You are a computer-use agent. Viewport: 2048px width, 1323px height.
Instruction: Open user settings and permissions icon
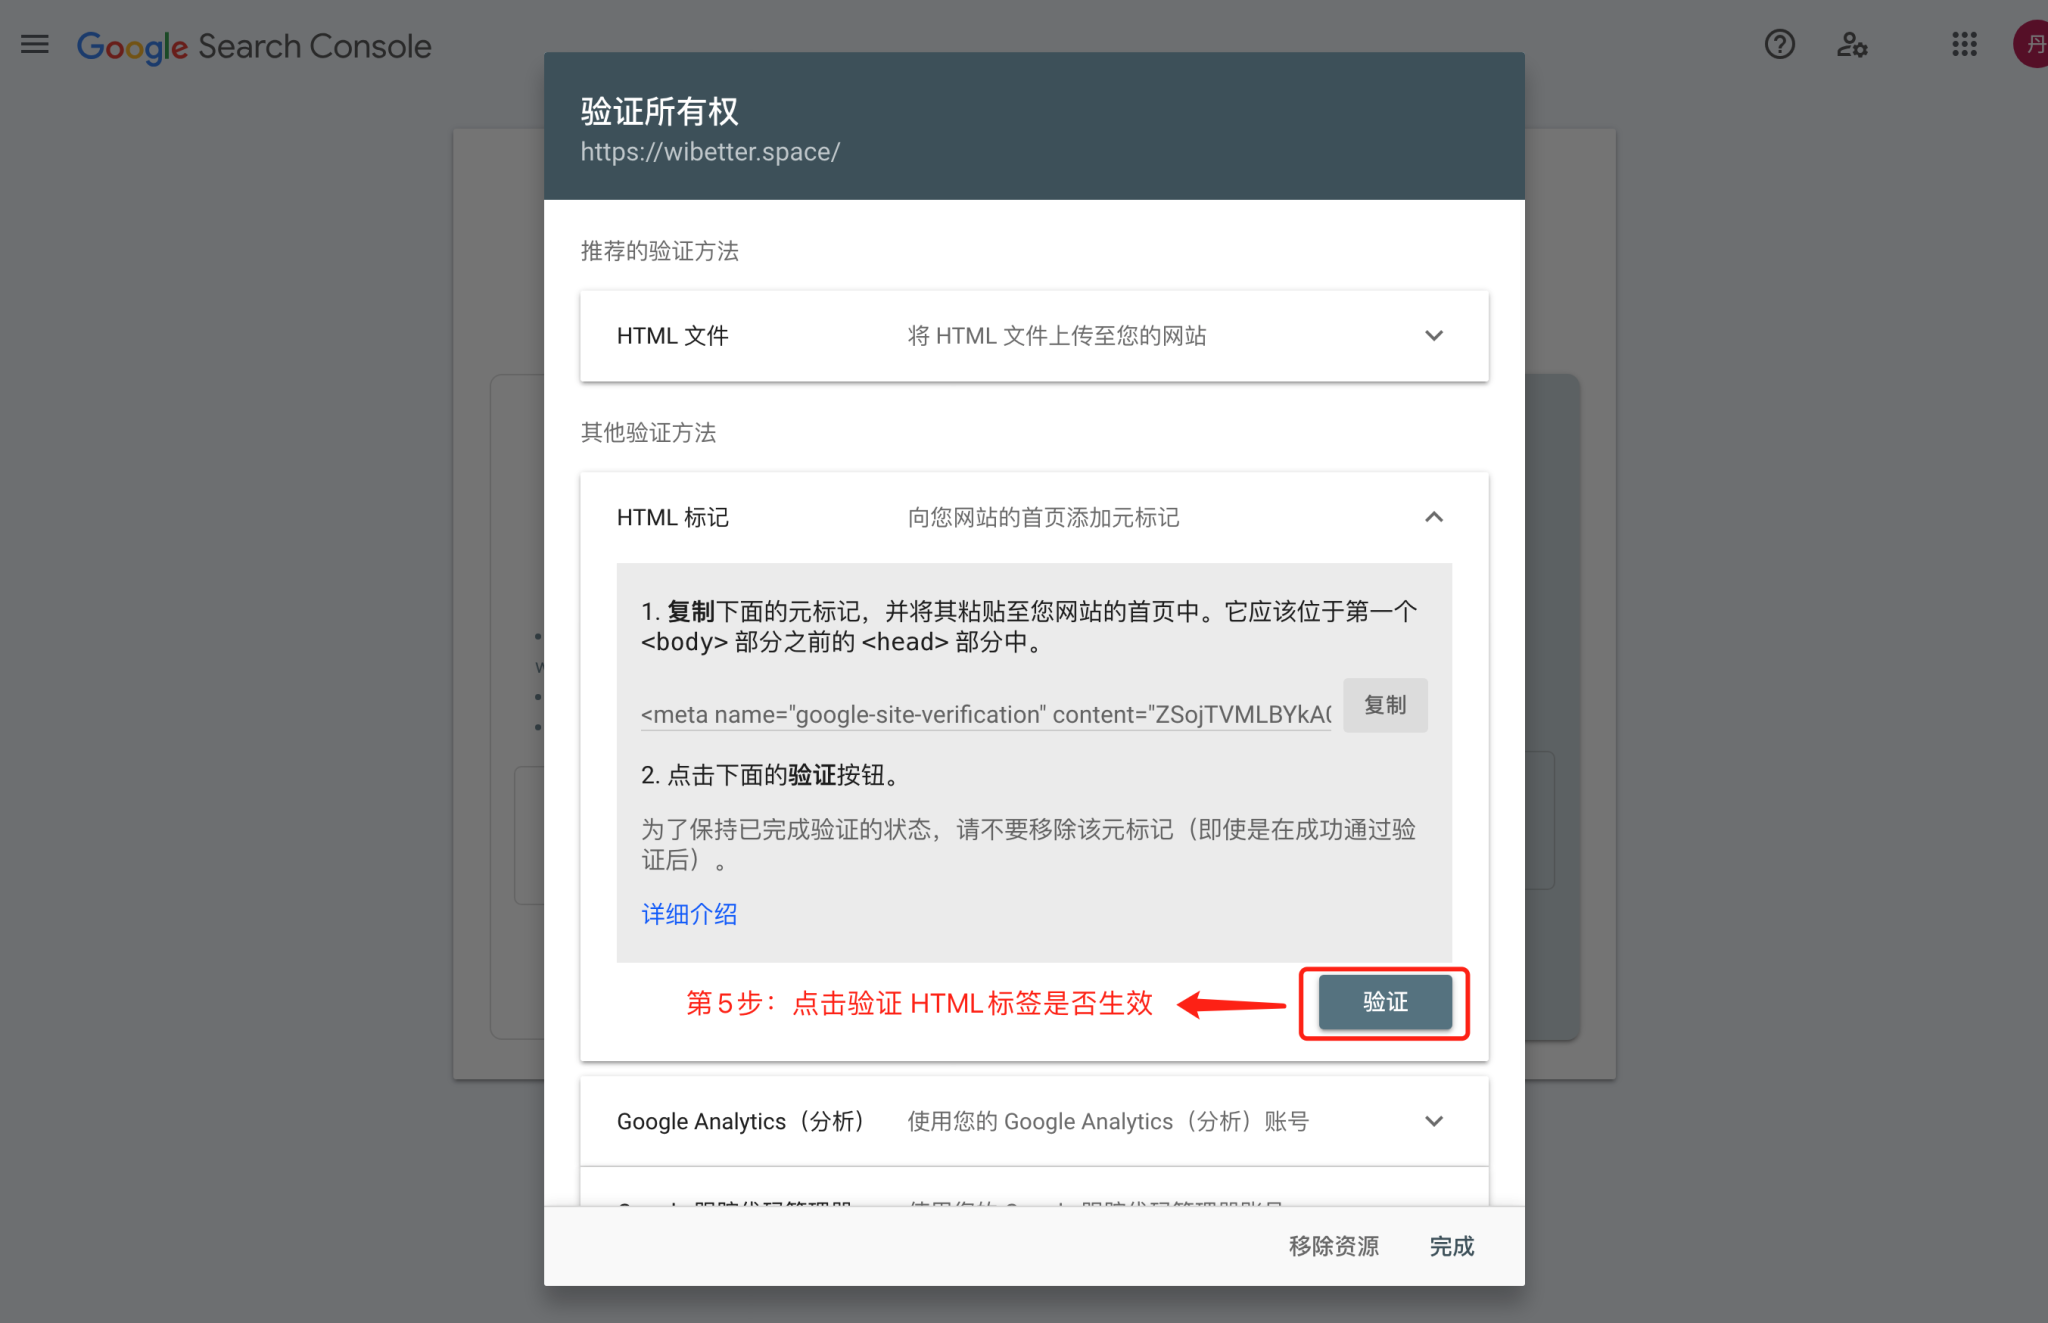(1852, 44)
